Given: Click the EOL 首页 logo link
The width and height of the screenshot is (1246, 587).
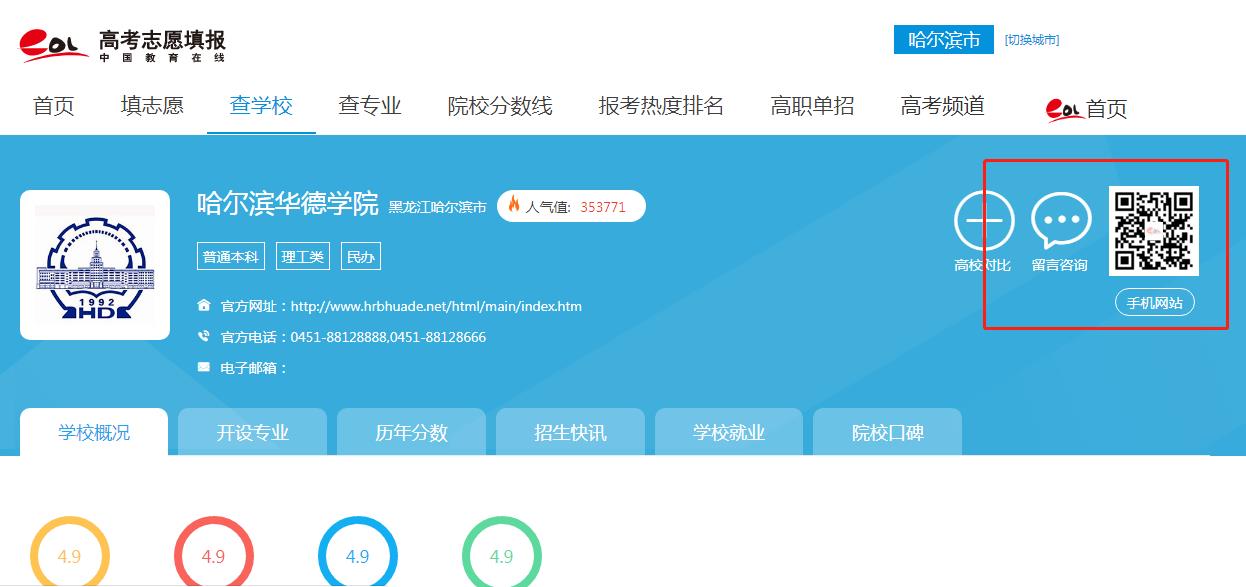Looking at the screenshot, I should [x=1087, y=108].
